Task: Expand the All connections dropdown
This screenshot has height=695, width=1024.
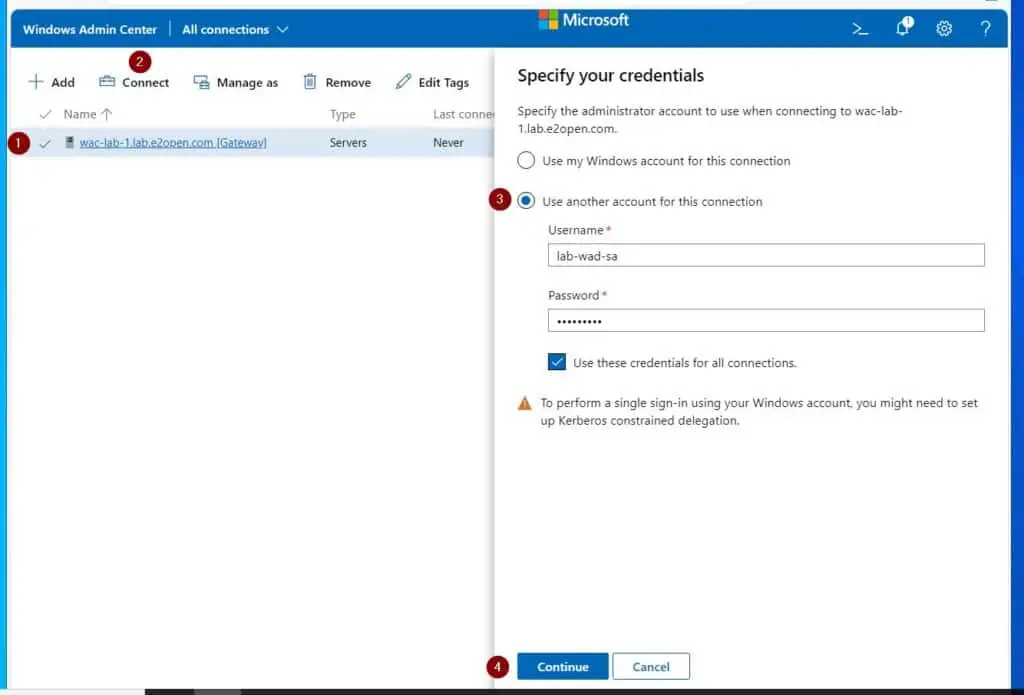Action: click(235, 29)
